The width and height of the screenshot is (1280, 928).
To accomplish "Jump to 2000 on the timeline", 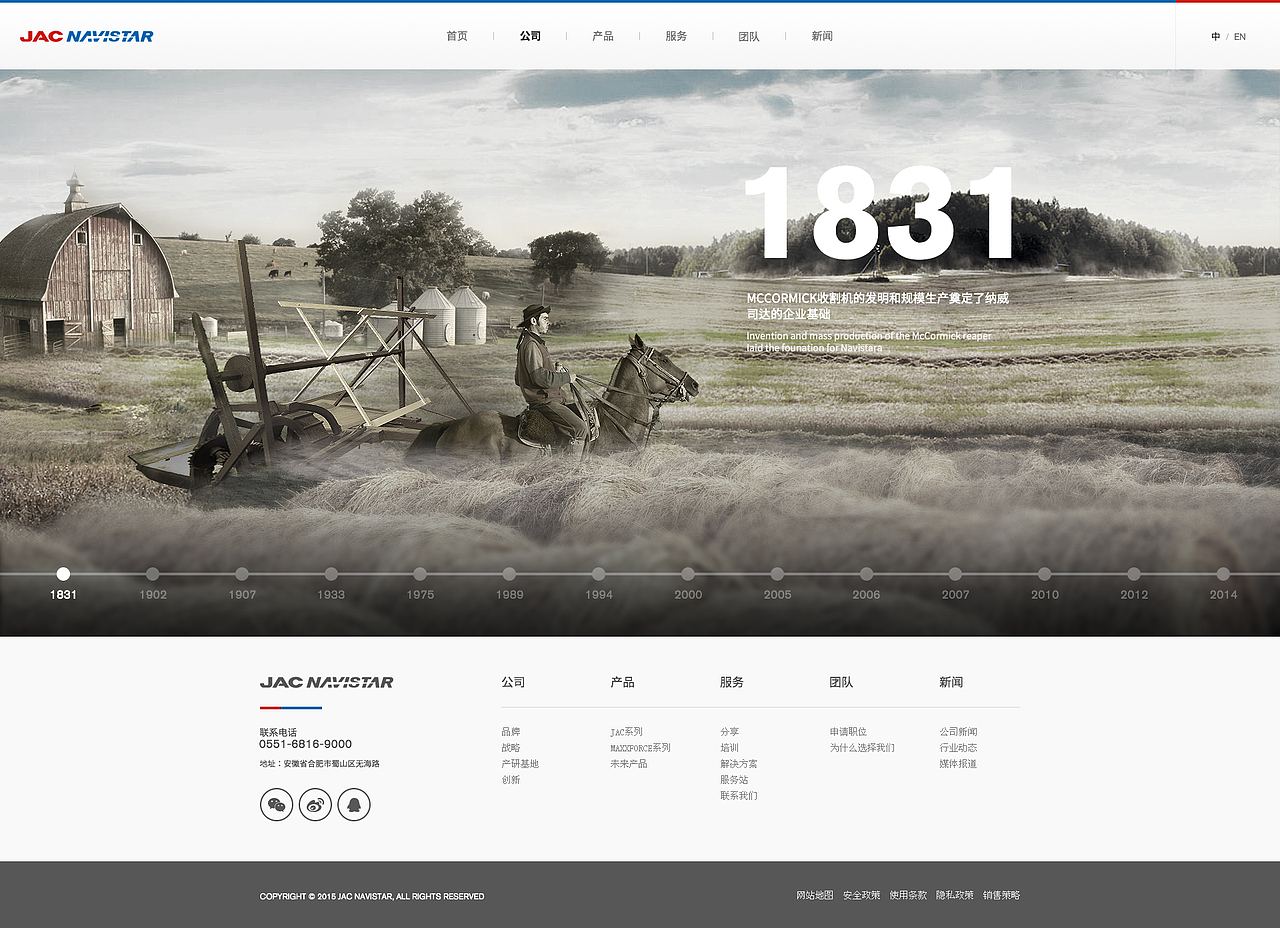I will [688, 574].
